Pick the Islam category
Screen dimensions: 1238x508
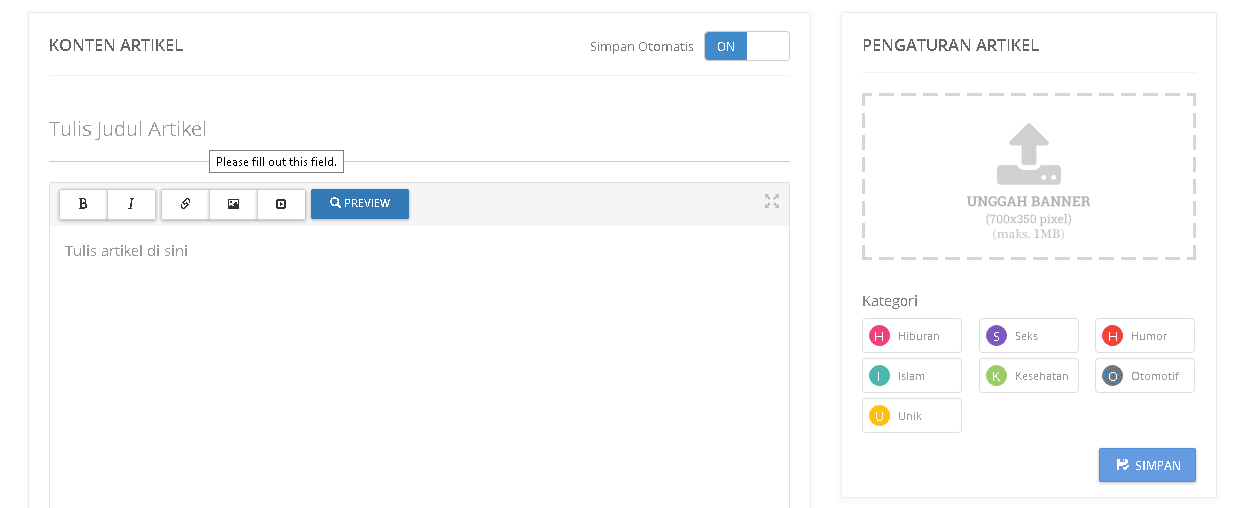(912, 376)
